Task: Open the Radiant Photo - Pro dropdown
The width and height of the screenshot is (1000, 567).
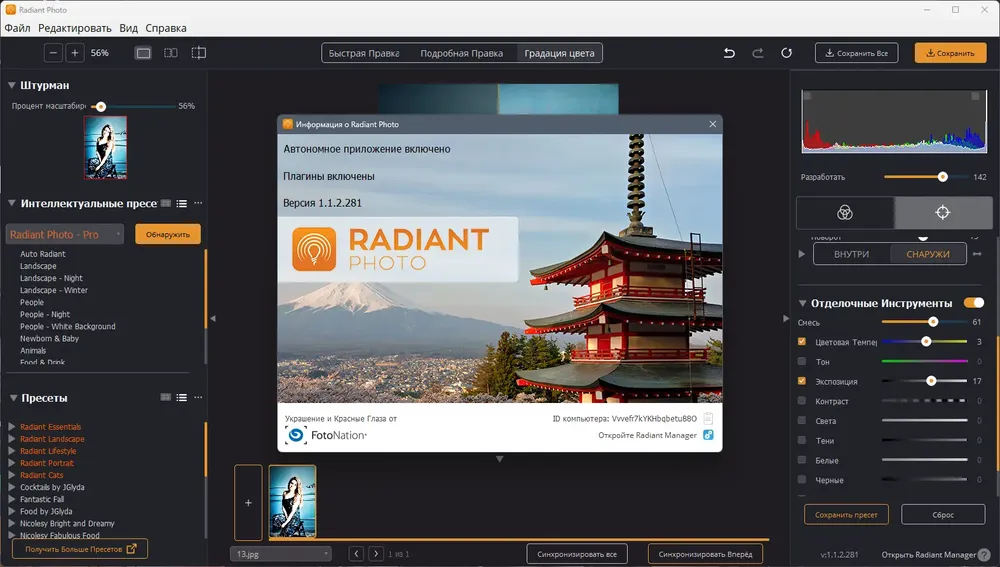Action: coord(64,234)
